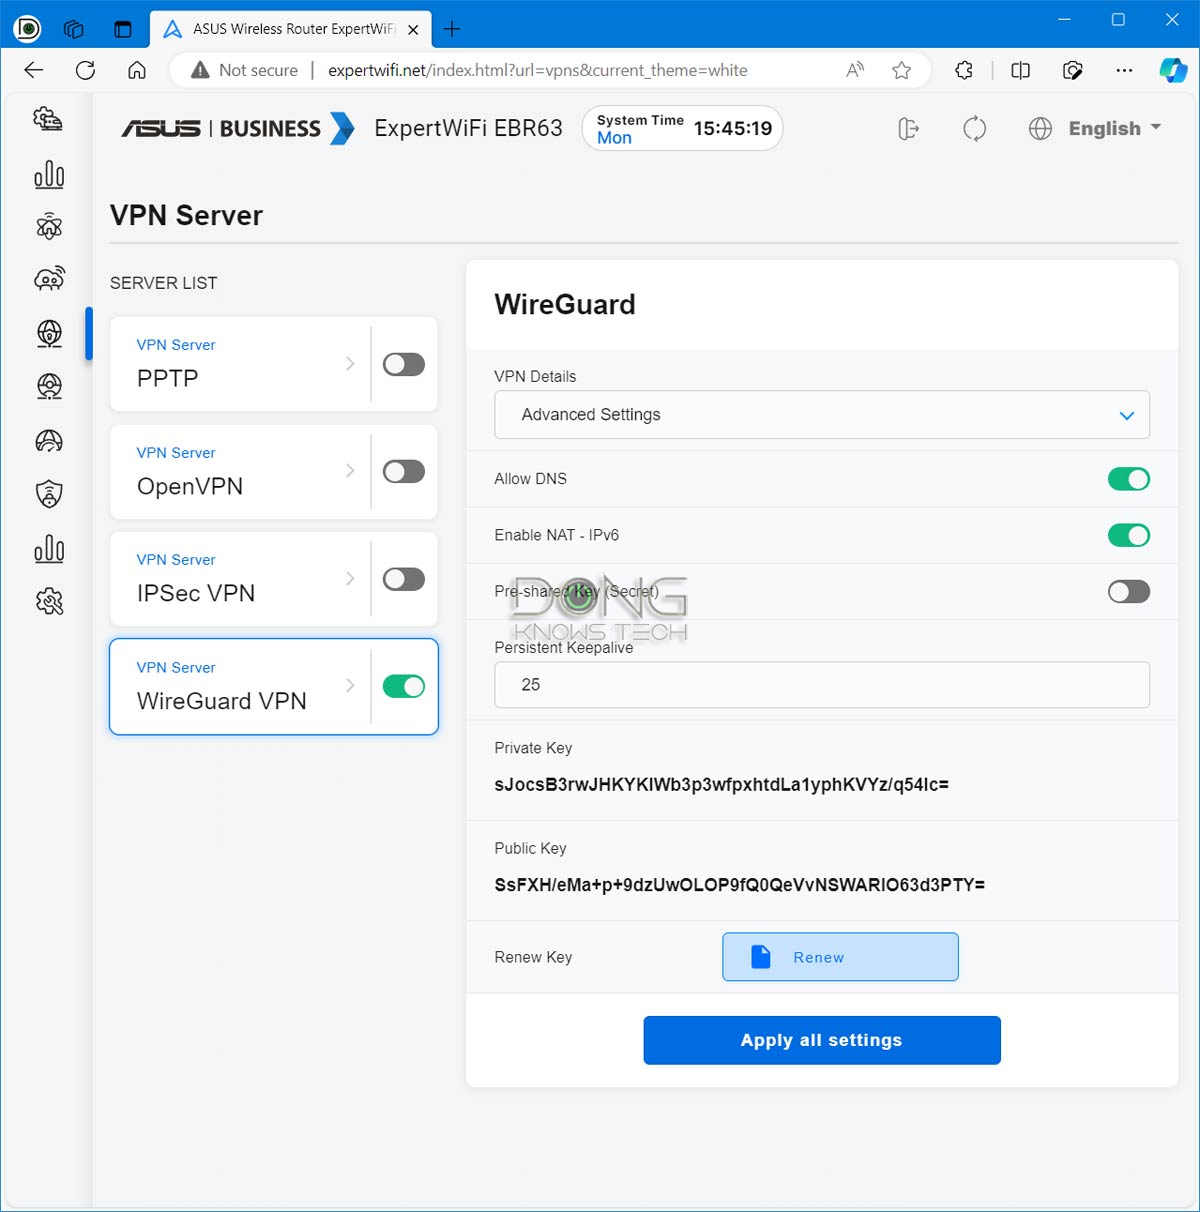Click the PPTP server name

click(167, 379)
